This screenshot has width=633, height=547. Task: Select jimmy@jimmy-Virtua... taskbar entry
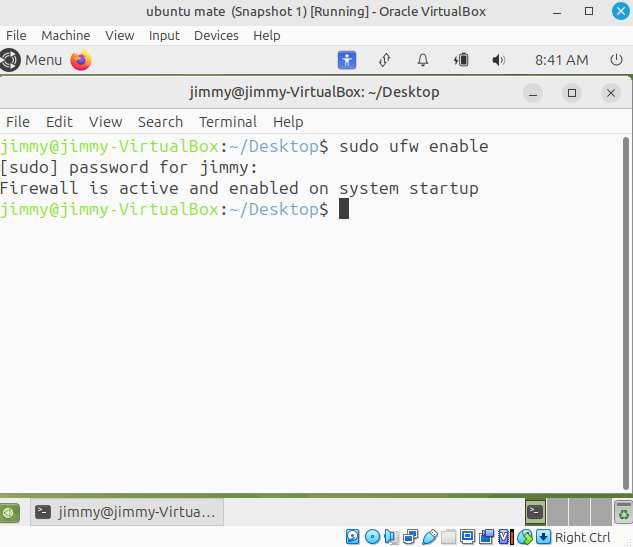point(127,512)
